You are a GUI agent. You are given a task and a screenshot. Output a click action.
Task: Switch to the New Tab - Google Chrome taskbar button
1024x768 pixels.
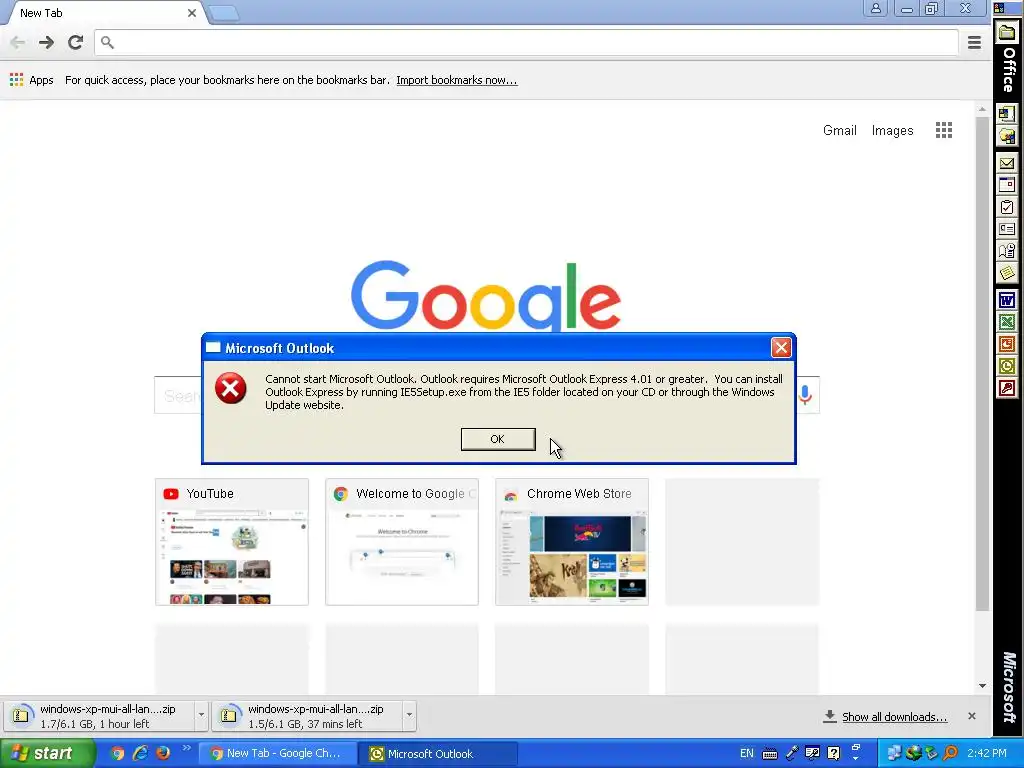pos(277,754)
